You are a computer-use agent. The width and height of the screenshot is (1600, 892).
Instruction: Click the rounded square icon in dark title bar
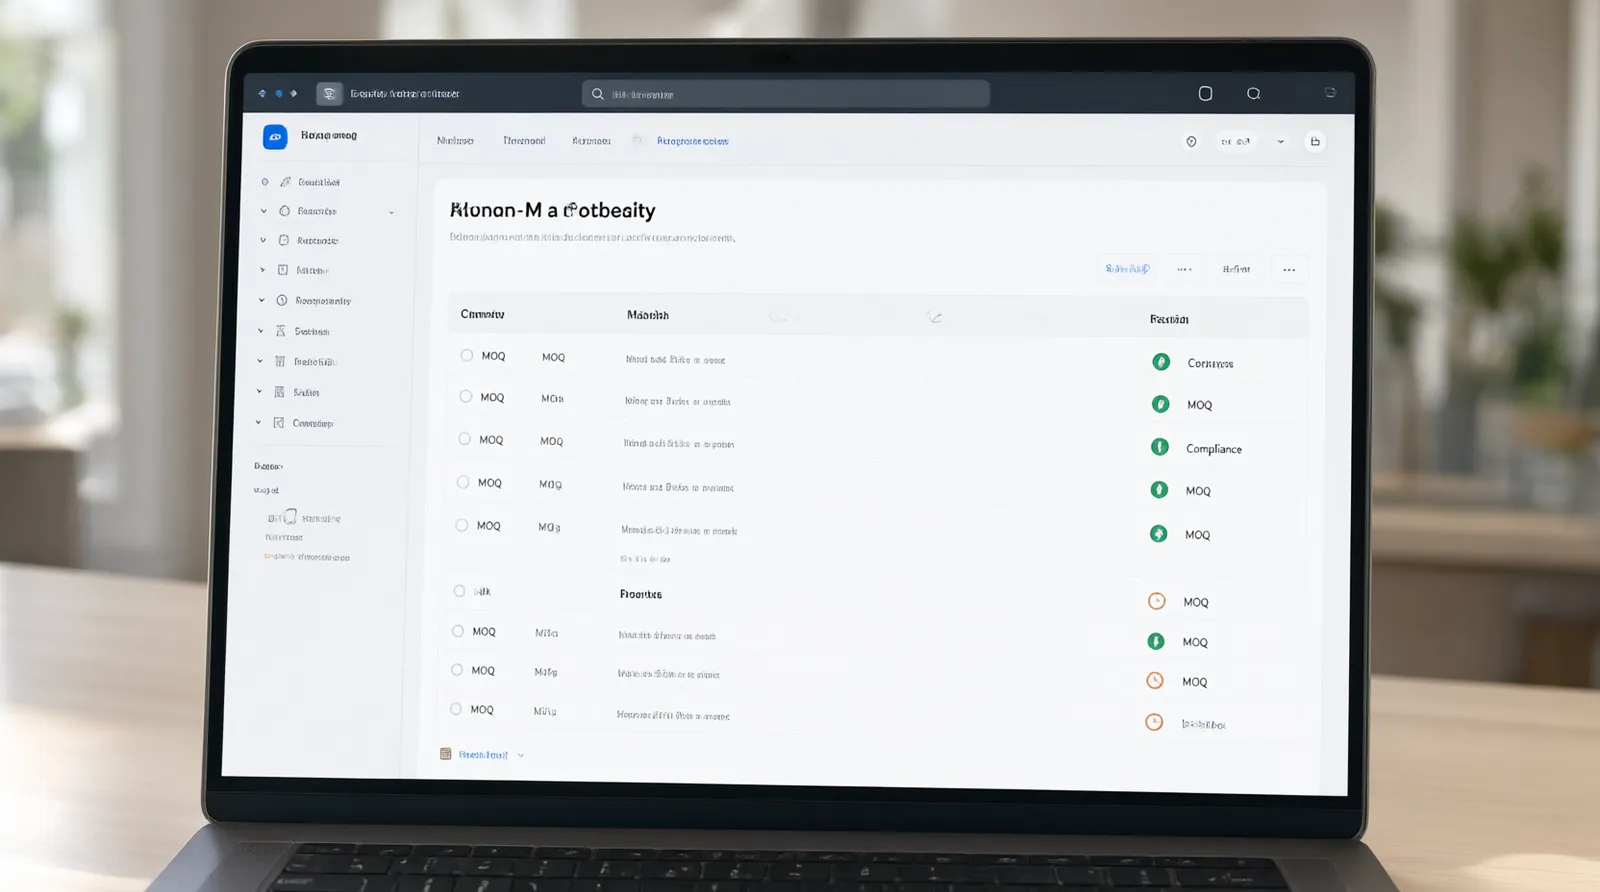coord(1205,93)
